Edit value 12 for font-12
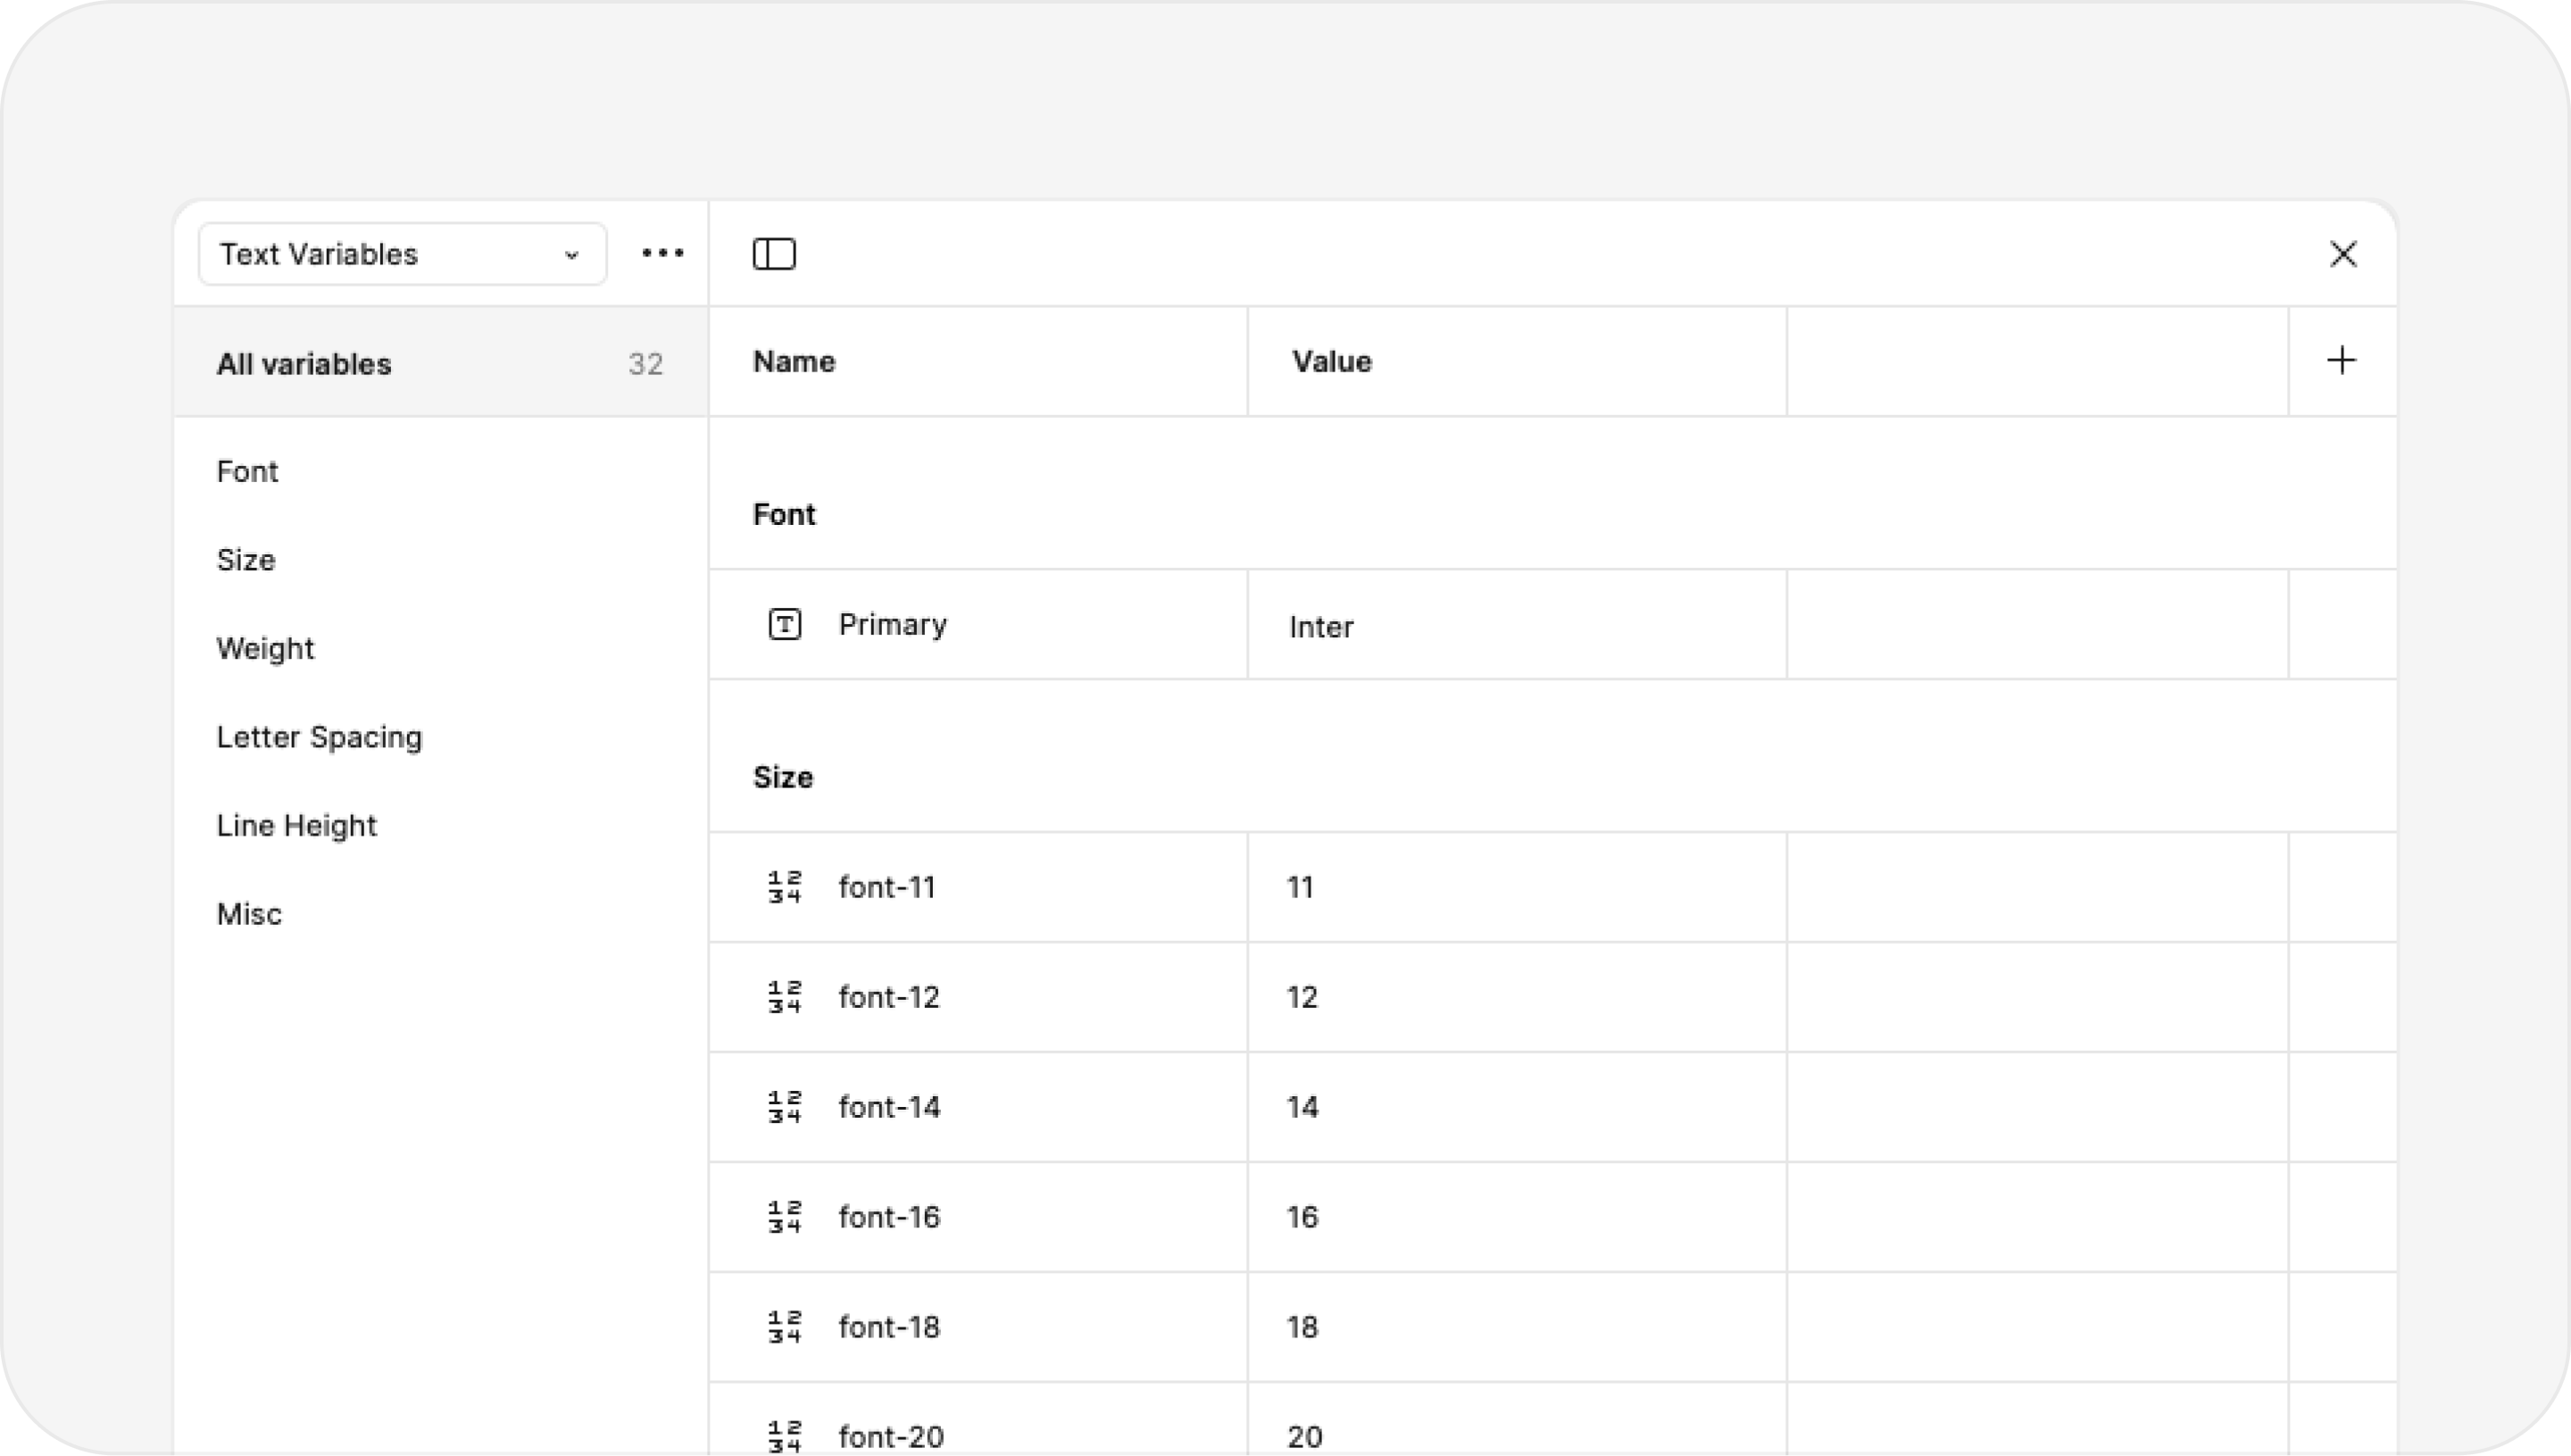The width and height of the screenshot is (2571, 1456). point(1302,997)
